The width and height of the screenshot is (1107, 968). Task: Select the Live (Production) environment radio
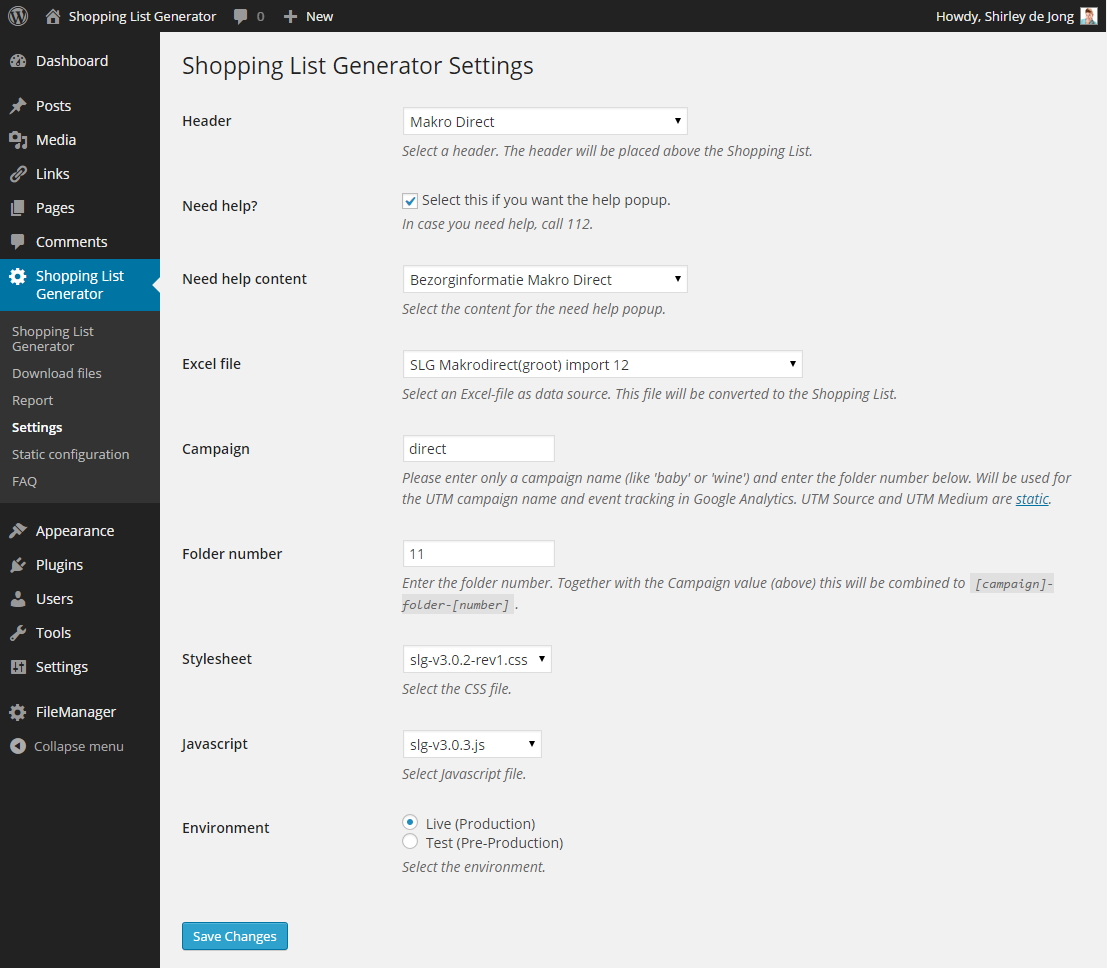tap(410, 822)
